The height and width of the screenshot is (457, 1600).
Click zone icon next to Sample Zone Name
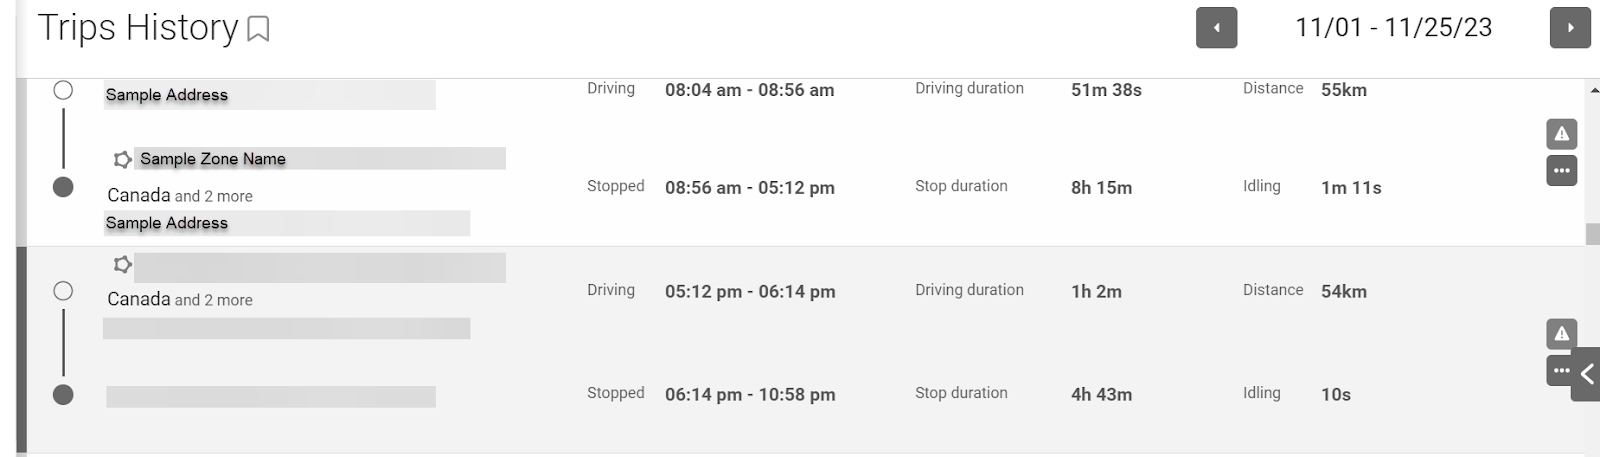pyautogui.click(x=123, y=159)
